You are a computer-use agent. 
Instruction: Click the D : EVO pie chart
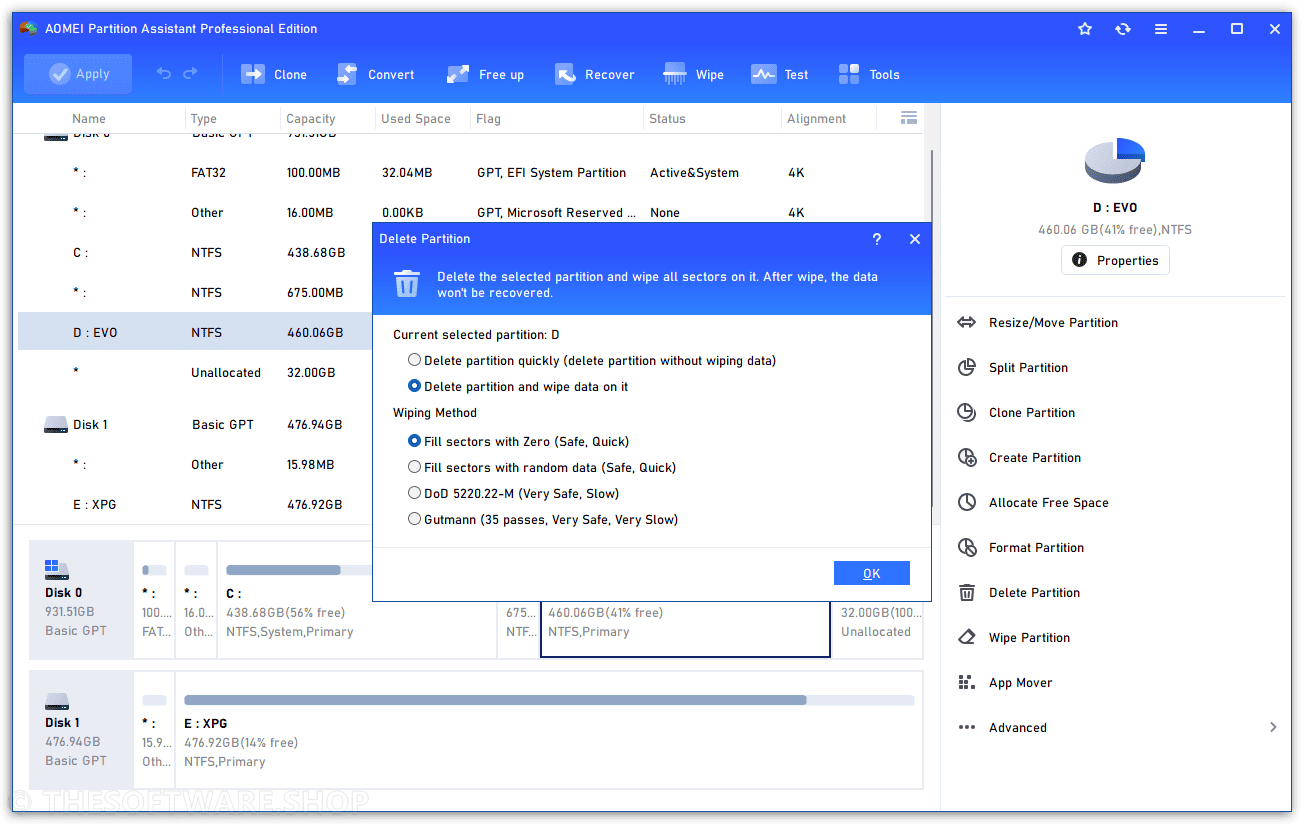click(x=1115, y=160)
